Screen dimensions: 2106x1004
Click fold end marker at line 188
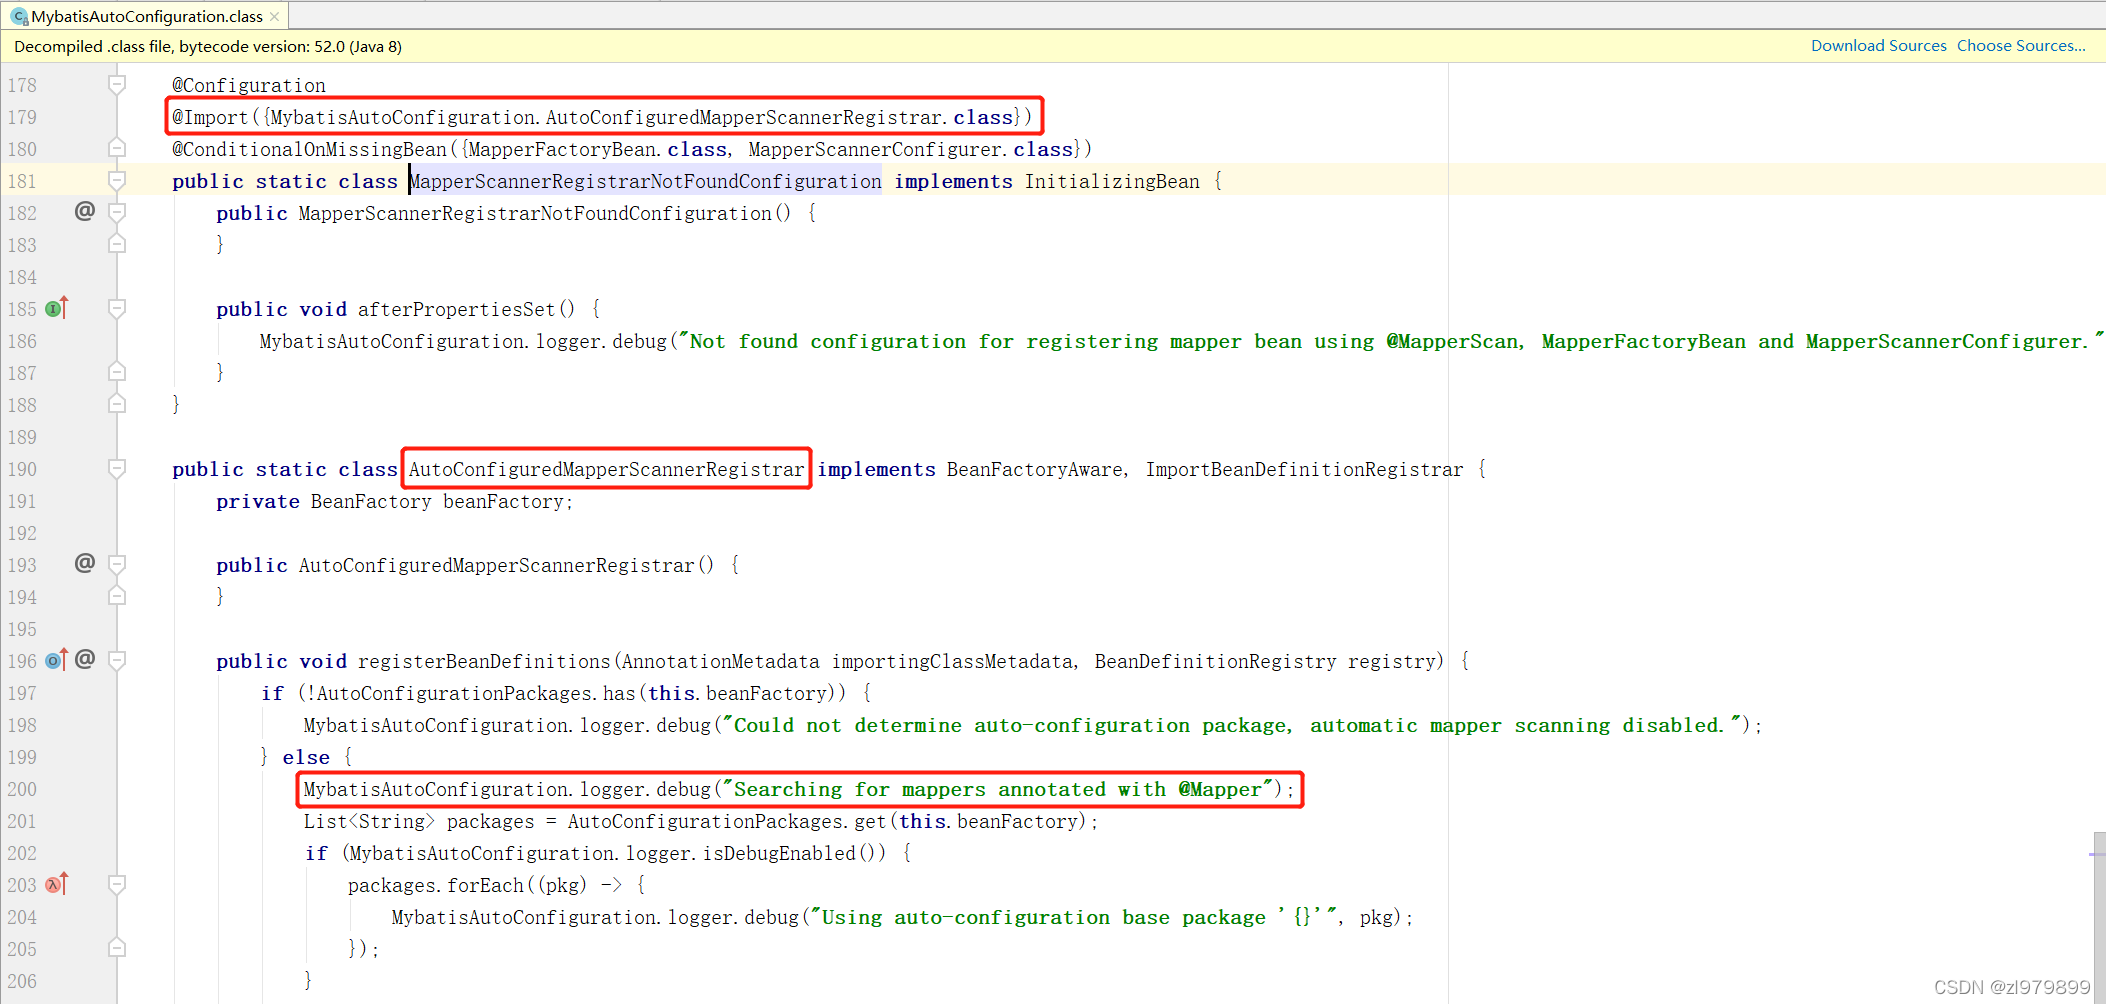click(x=117, y=405)
